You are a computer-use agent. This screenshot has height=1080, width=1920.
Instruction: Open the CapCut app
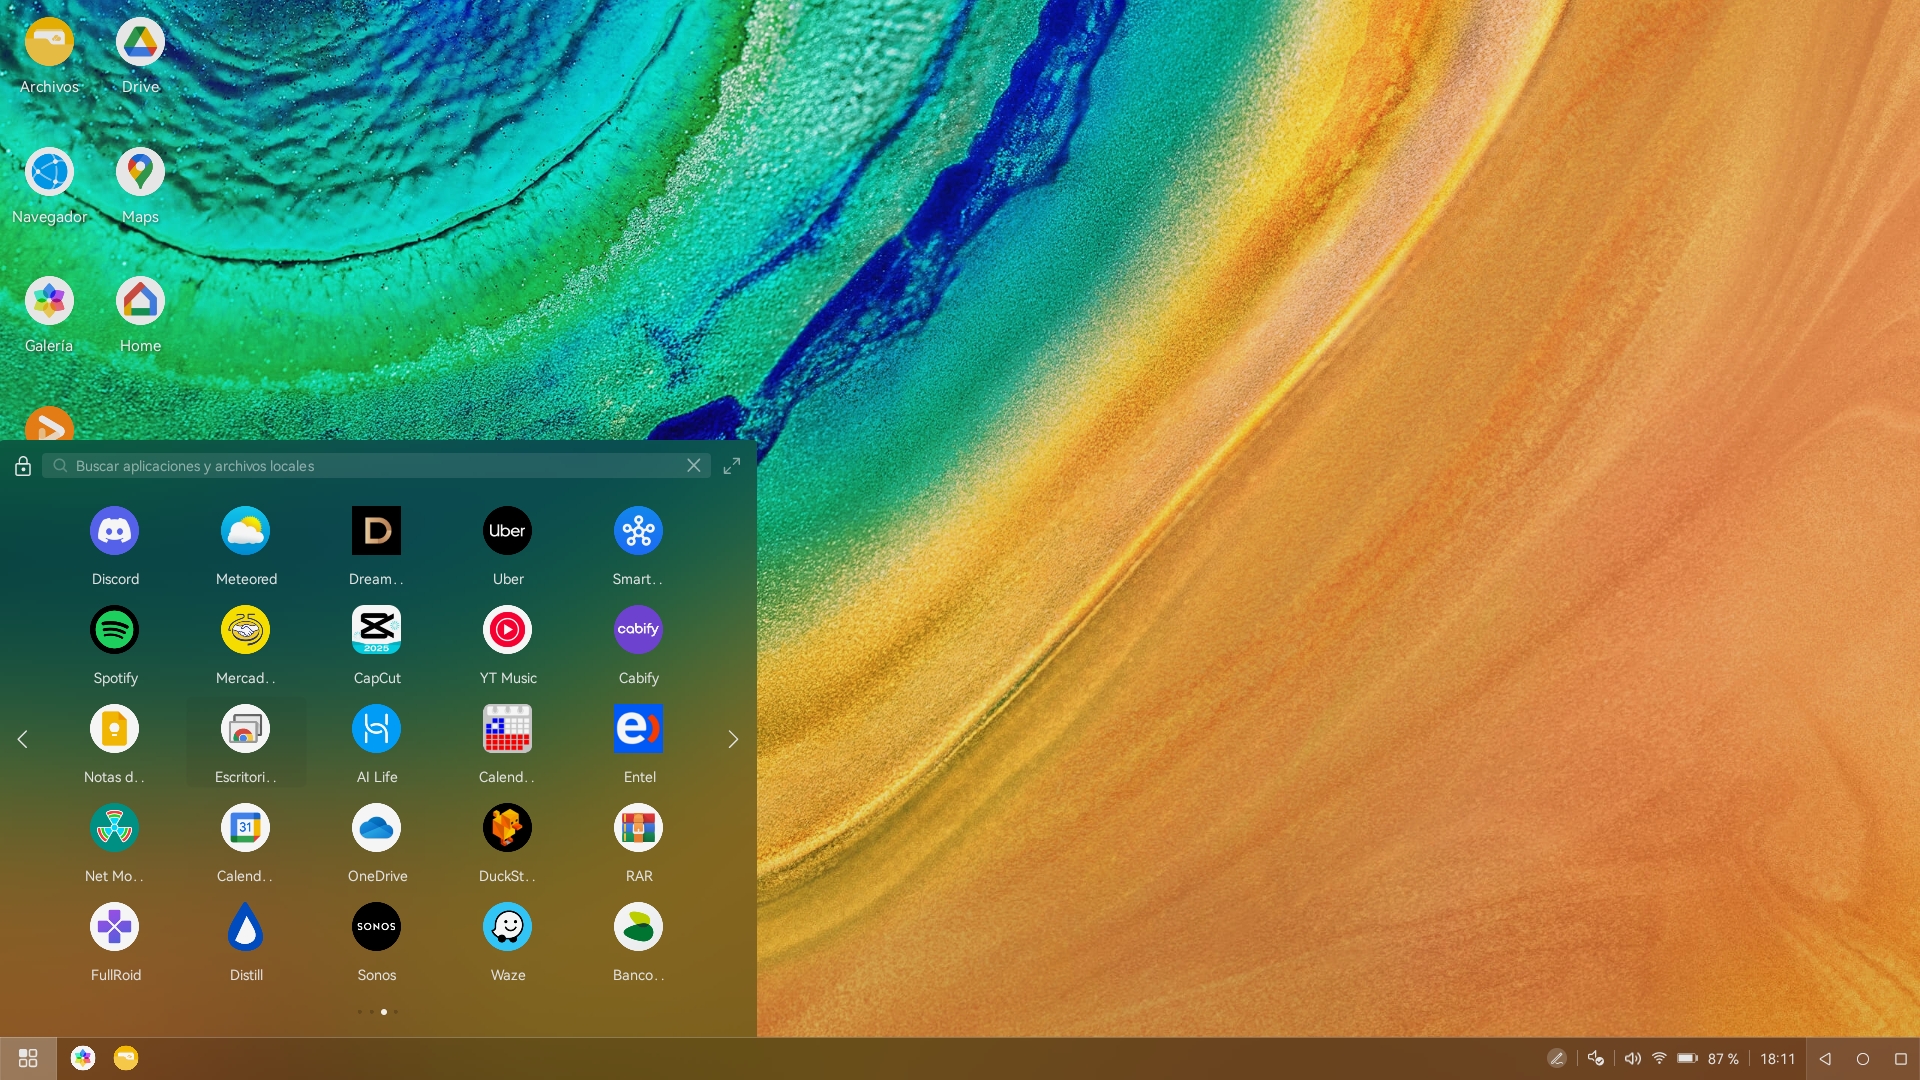point(377,630)
